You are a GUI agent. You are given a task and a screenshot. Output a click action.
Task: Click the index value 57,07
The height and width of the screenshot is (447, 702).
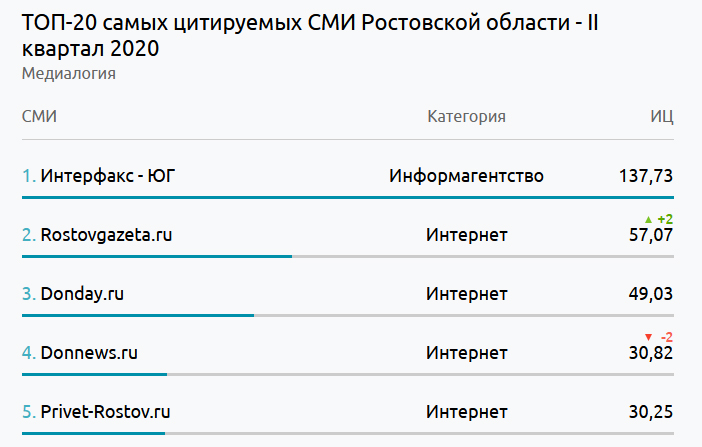point(650,236)
